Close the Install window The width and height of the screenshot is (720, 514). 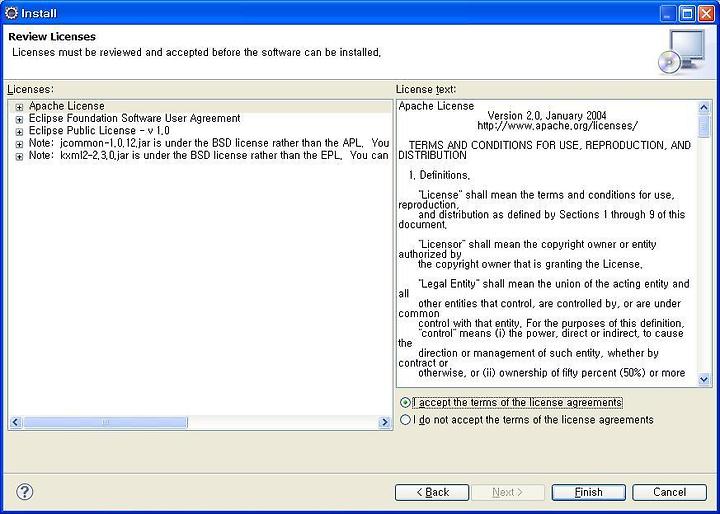pyautogui.click(x=706, y=14)
